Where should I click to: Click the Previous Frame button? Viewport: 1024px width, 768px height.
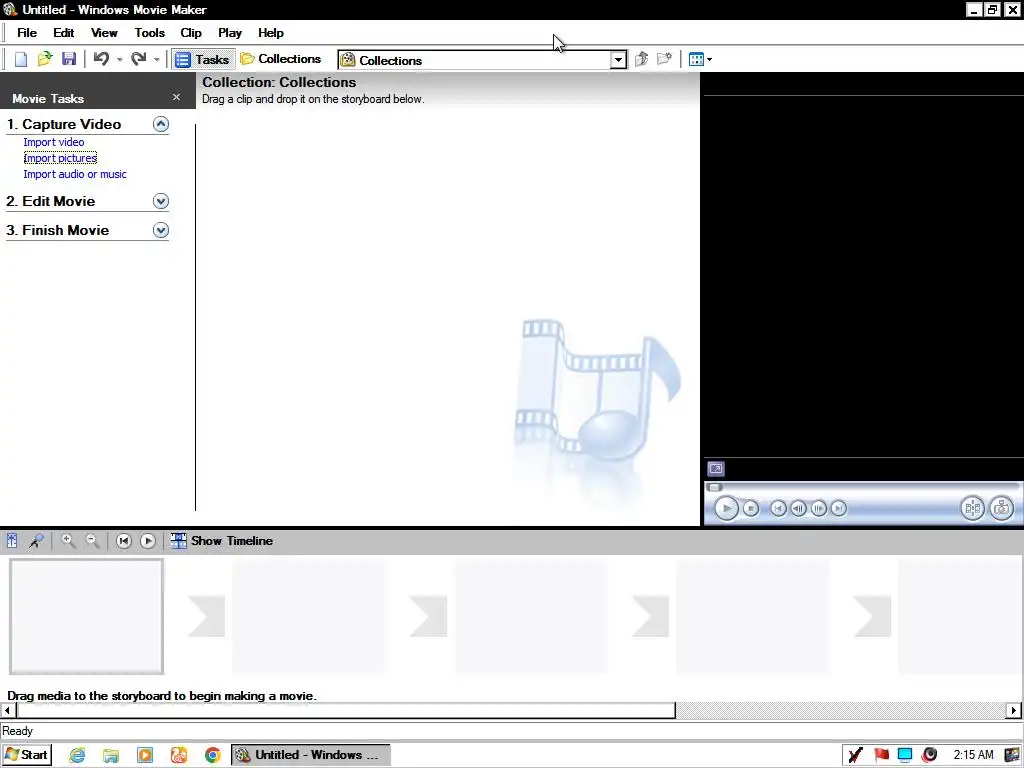pos(798,508)
